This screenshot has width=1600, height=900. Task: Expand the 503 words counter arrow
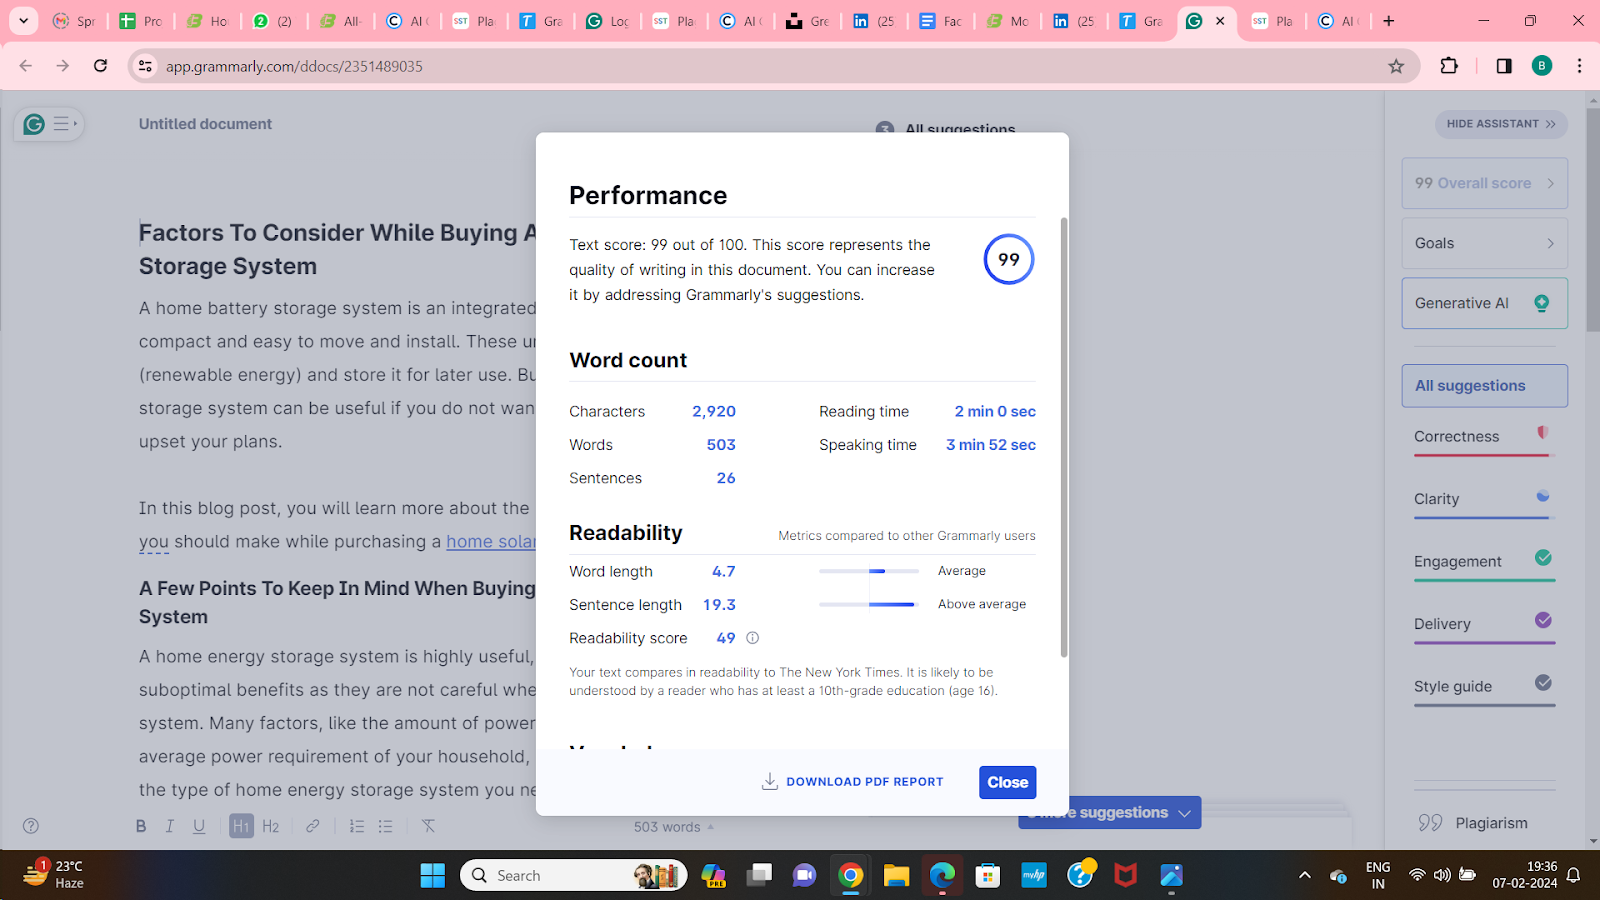(x=711, y=827)
